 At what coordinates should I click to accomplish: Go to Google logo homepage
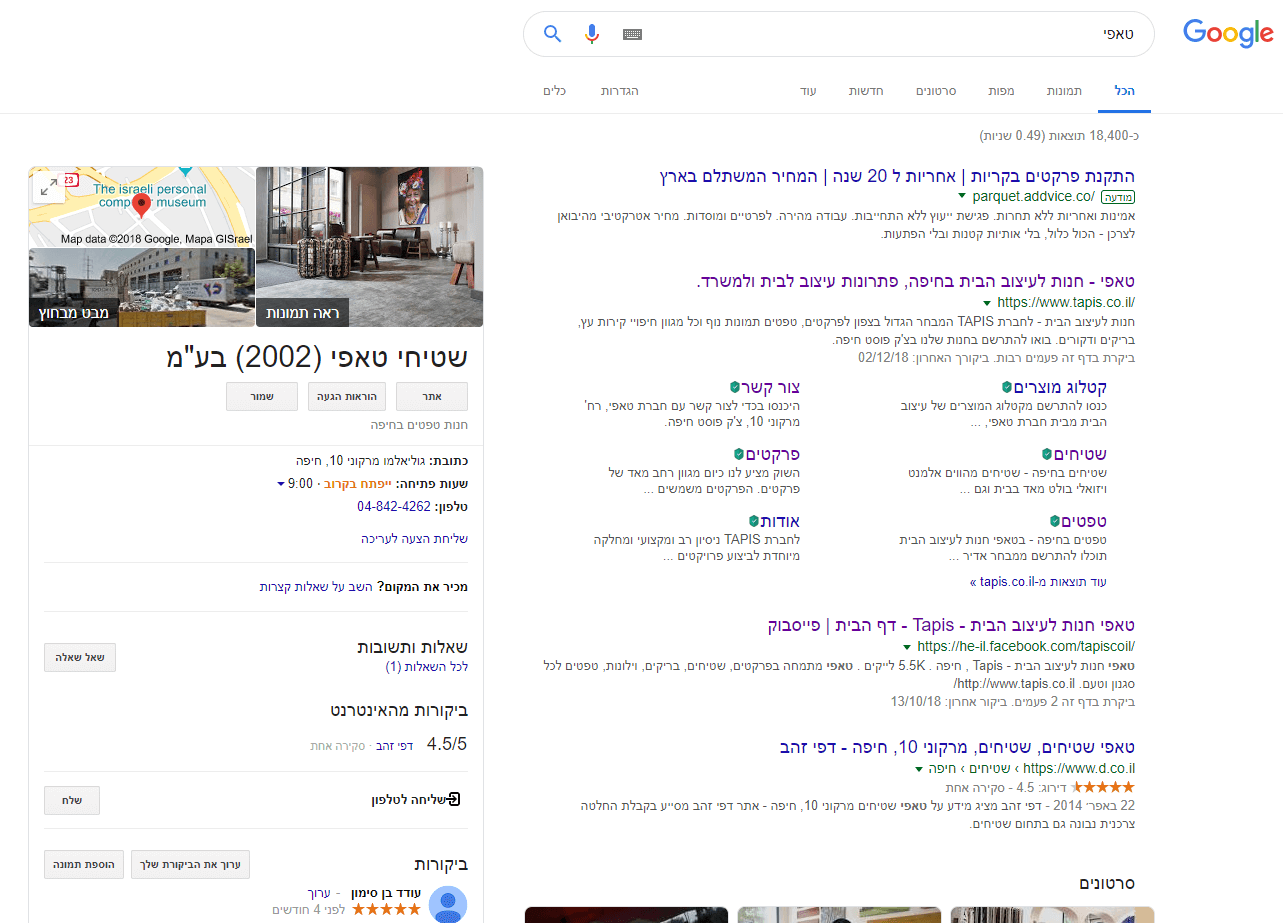(1228, 33)
